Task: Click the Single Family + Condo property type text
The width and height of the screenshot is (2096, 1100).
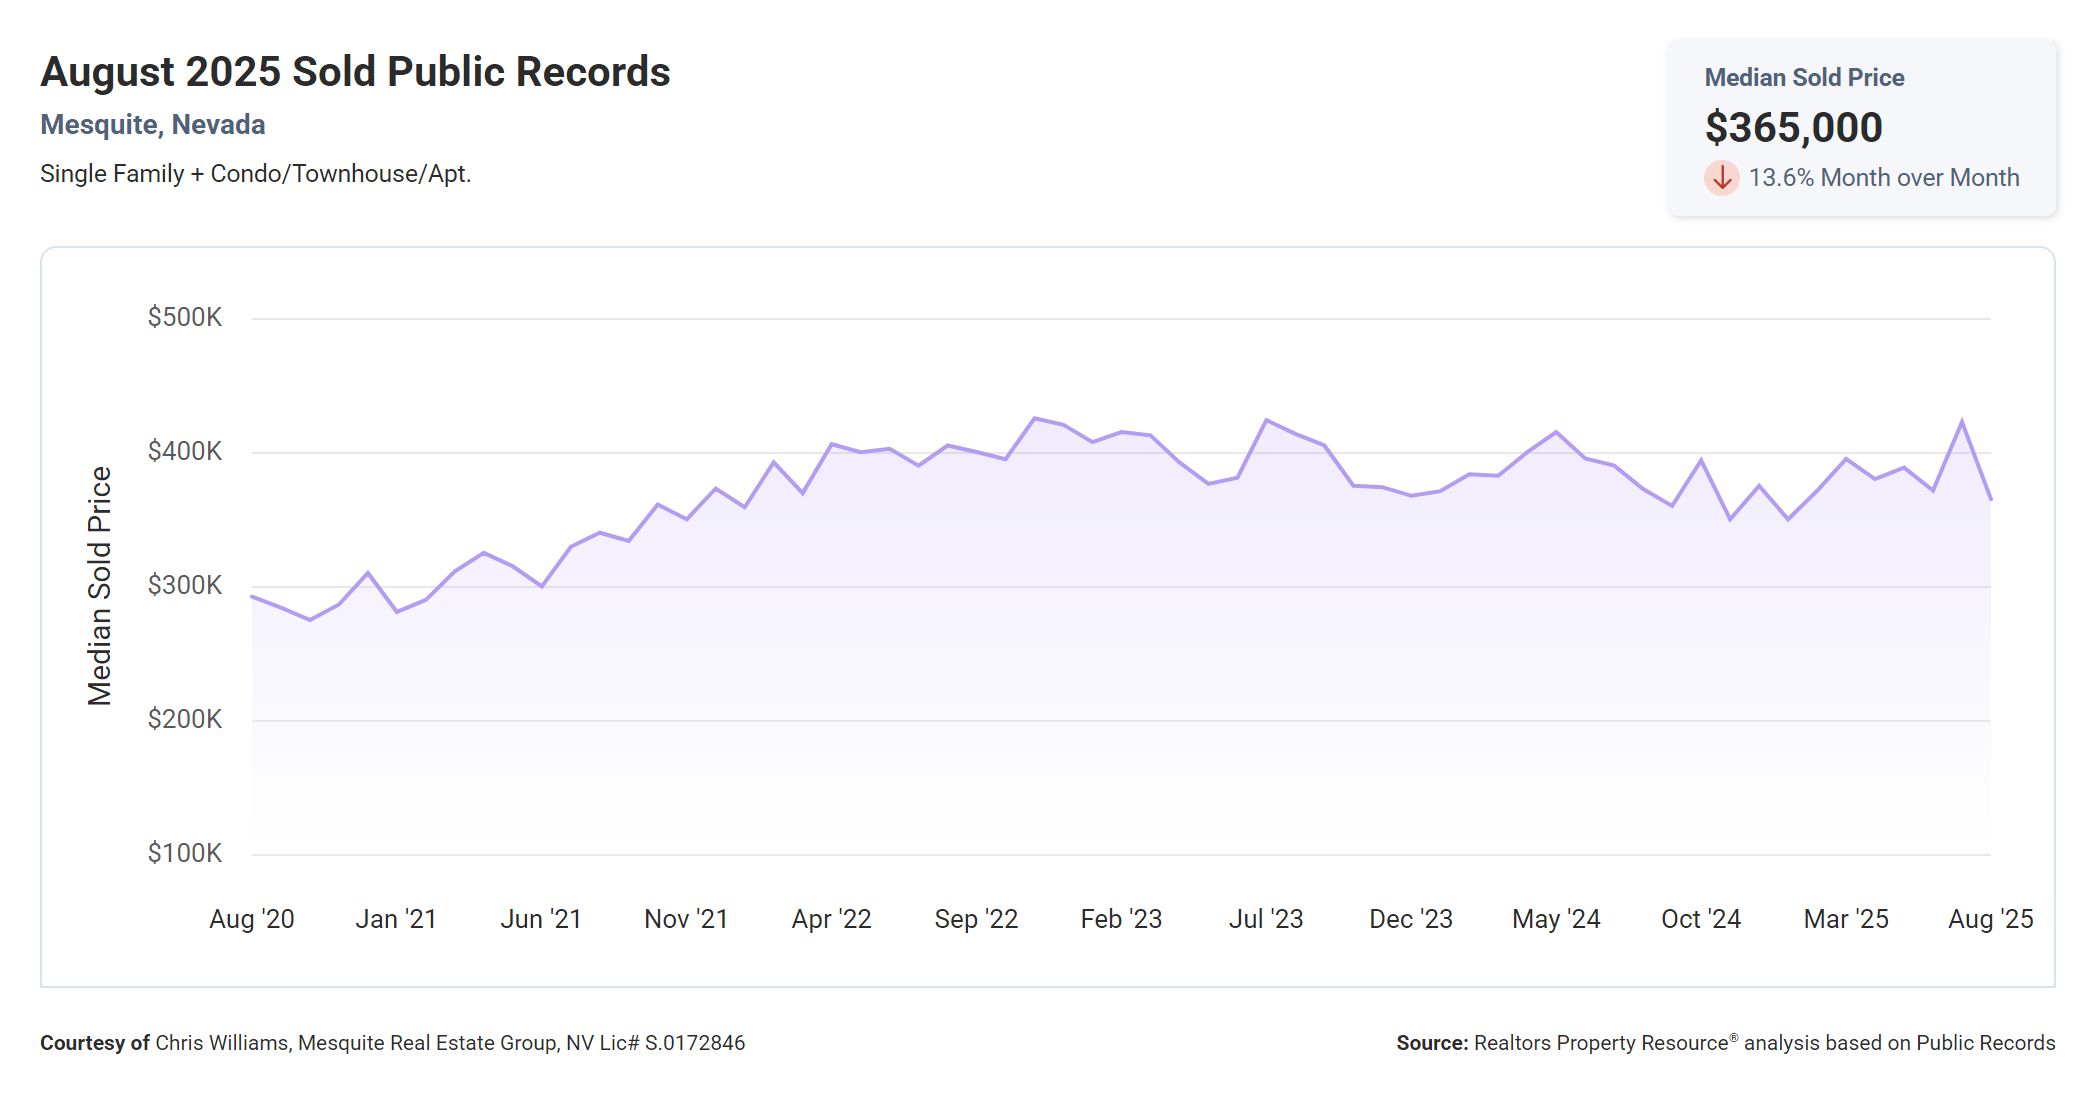Action: coord(255,174)
